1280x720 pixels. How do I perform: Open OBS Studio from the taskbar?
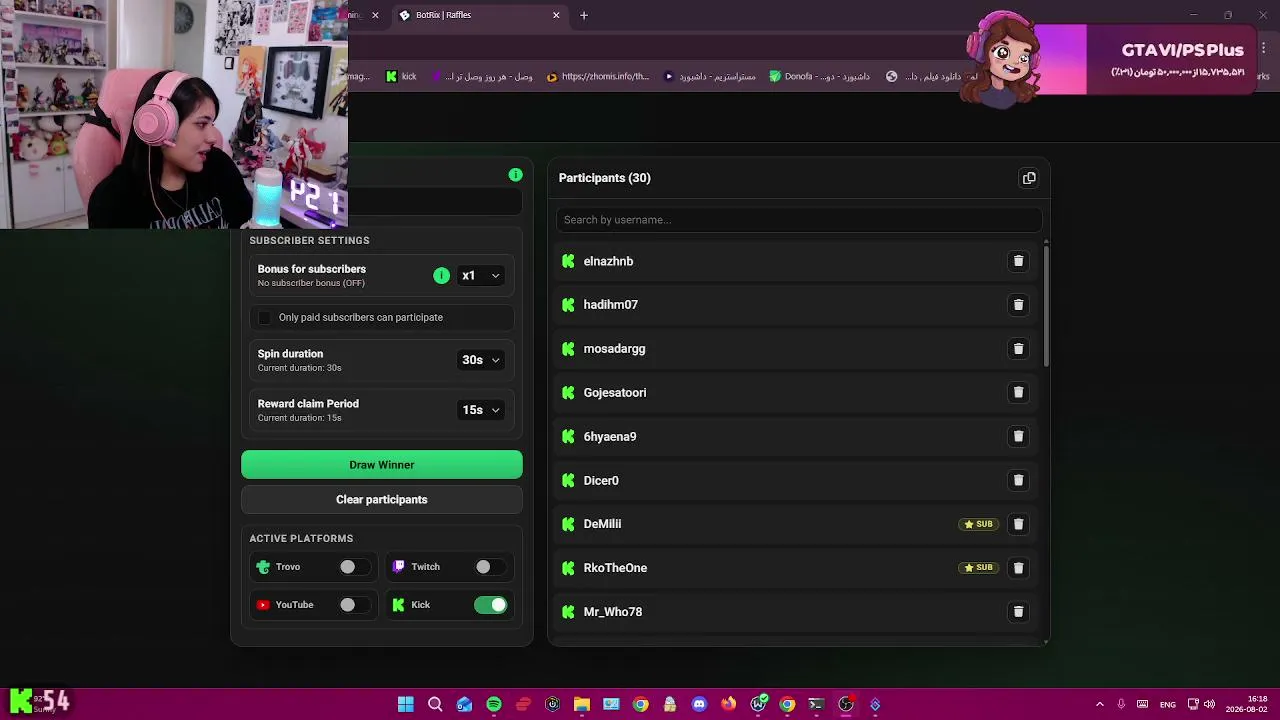coord(846,704)
